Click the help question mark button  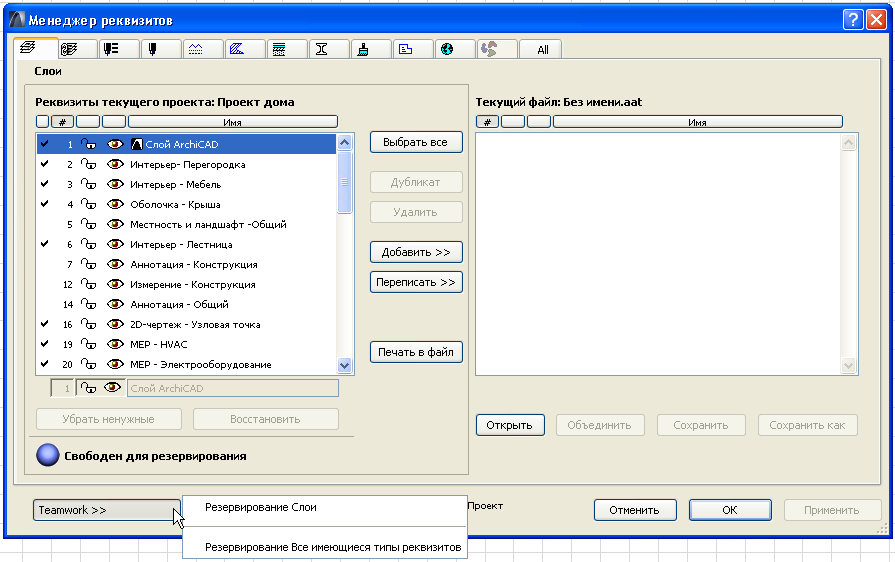(x=852, y=20)
